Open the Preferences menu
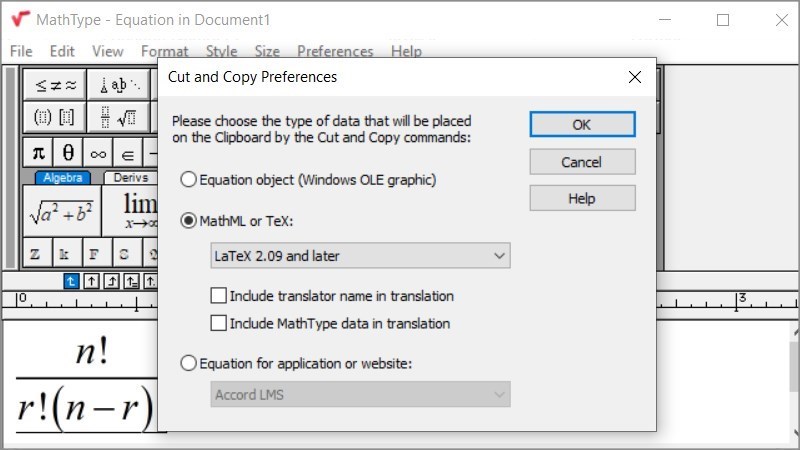The image size is (800, 450). 335,51
